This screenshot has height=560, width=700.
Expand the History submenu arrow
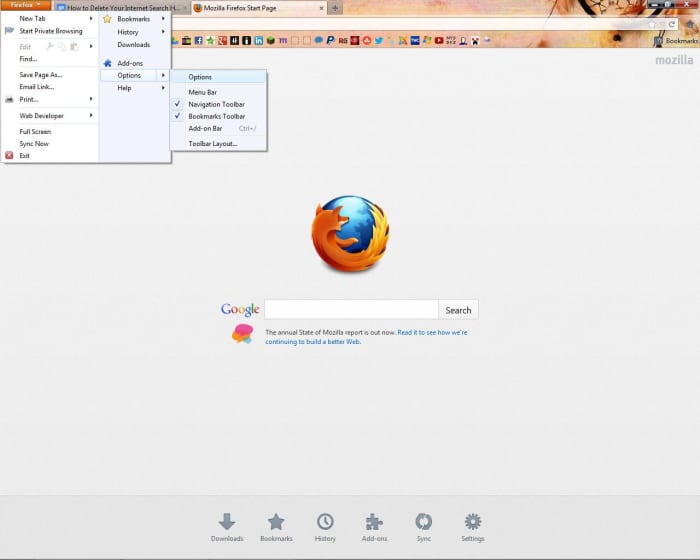point(163,32)
